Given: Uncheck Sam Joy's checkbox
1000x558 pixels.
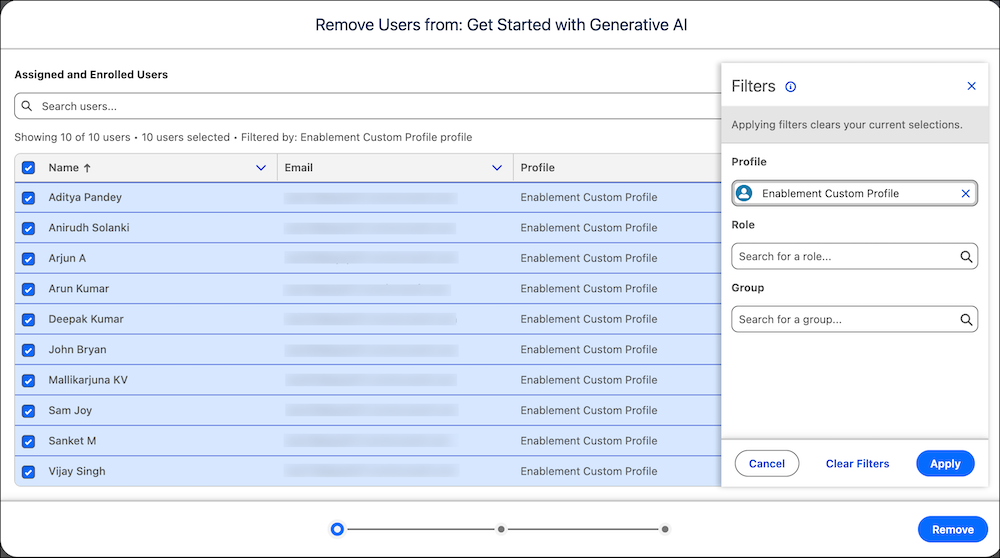Looking at the screenshot, I should (28, 411).
